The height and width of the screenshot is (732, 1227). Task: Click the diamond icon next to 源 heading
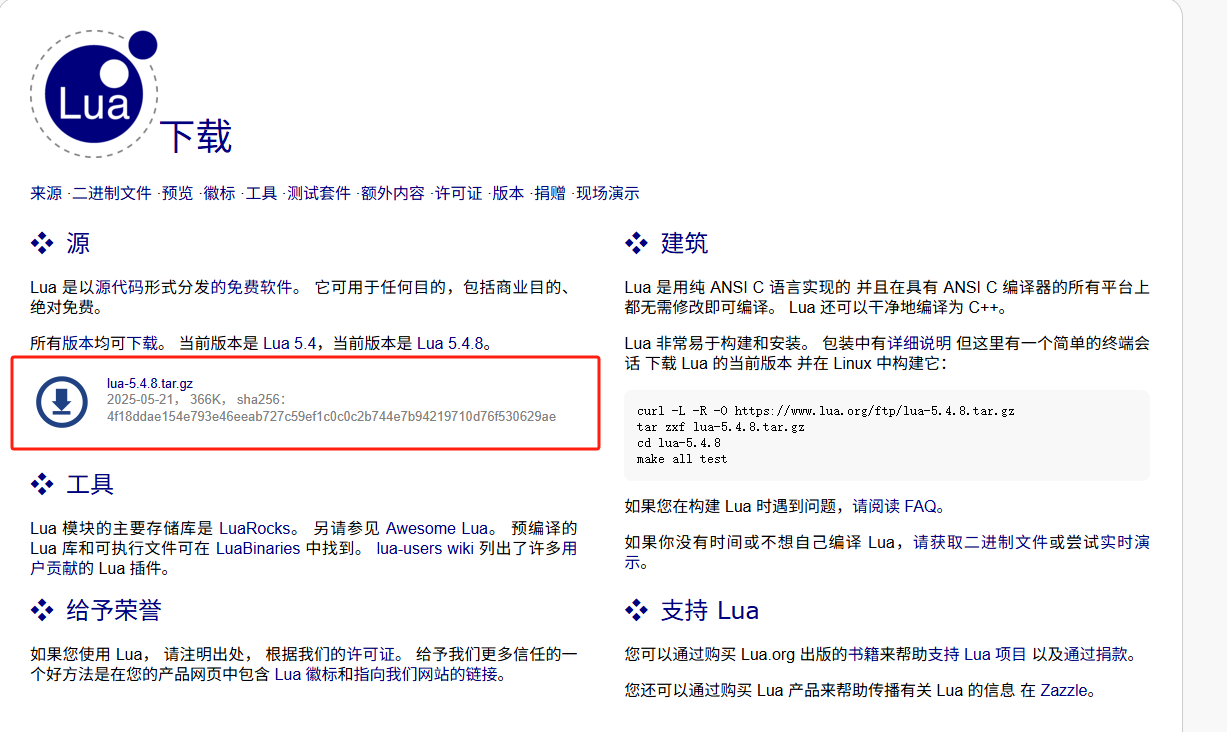click(x=40, y=241)
